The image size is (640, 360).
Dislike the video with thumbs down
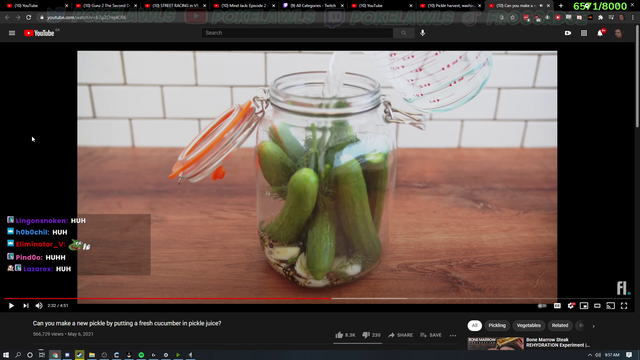(371, 335)
